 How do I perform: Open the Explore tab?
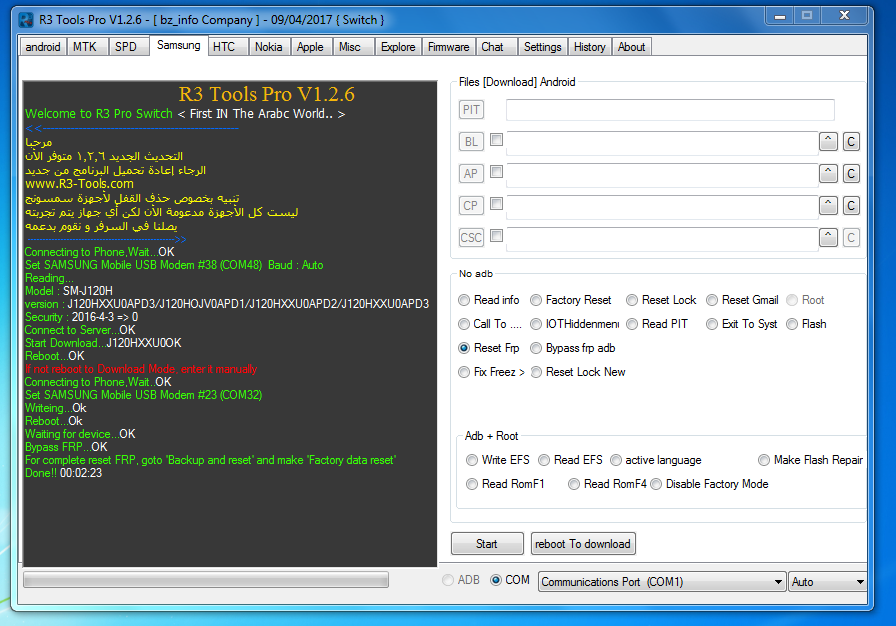[x=398, y=47]
